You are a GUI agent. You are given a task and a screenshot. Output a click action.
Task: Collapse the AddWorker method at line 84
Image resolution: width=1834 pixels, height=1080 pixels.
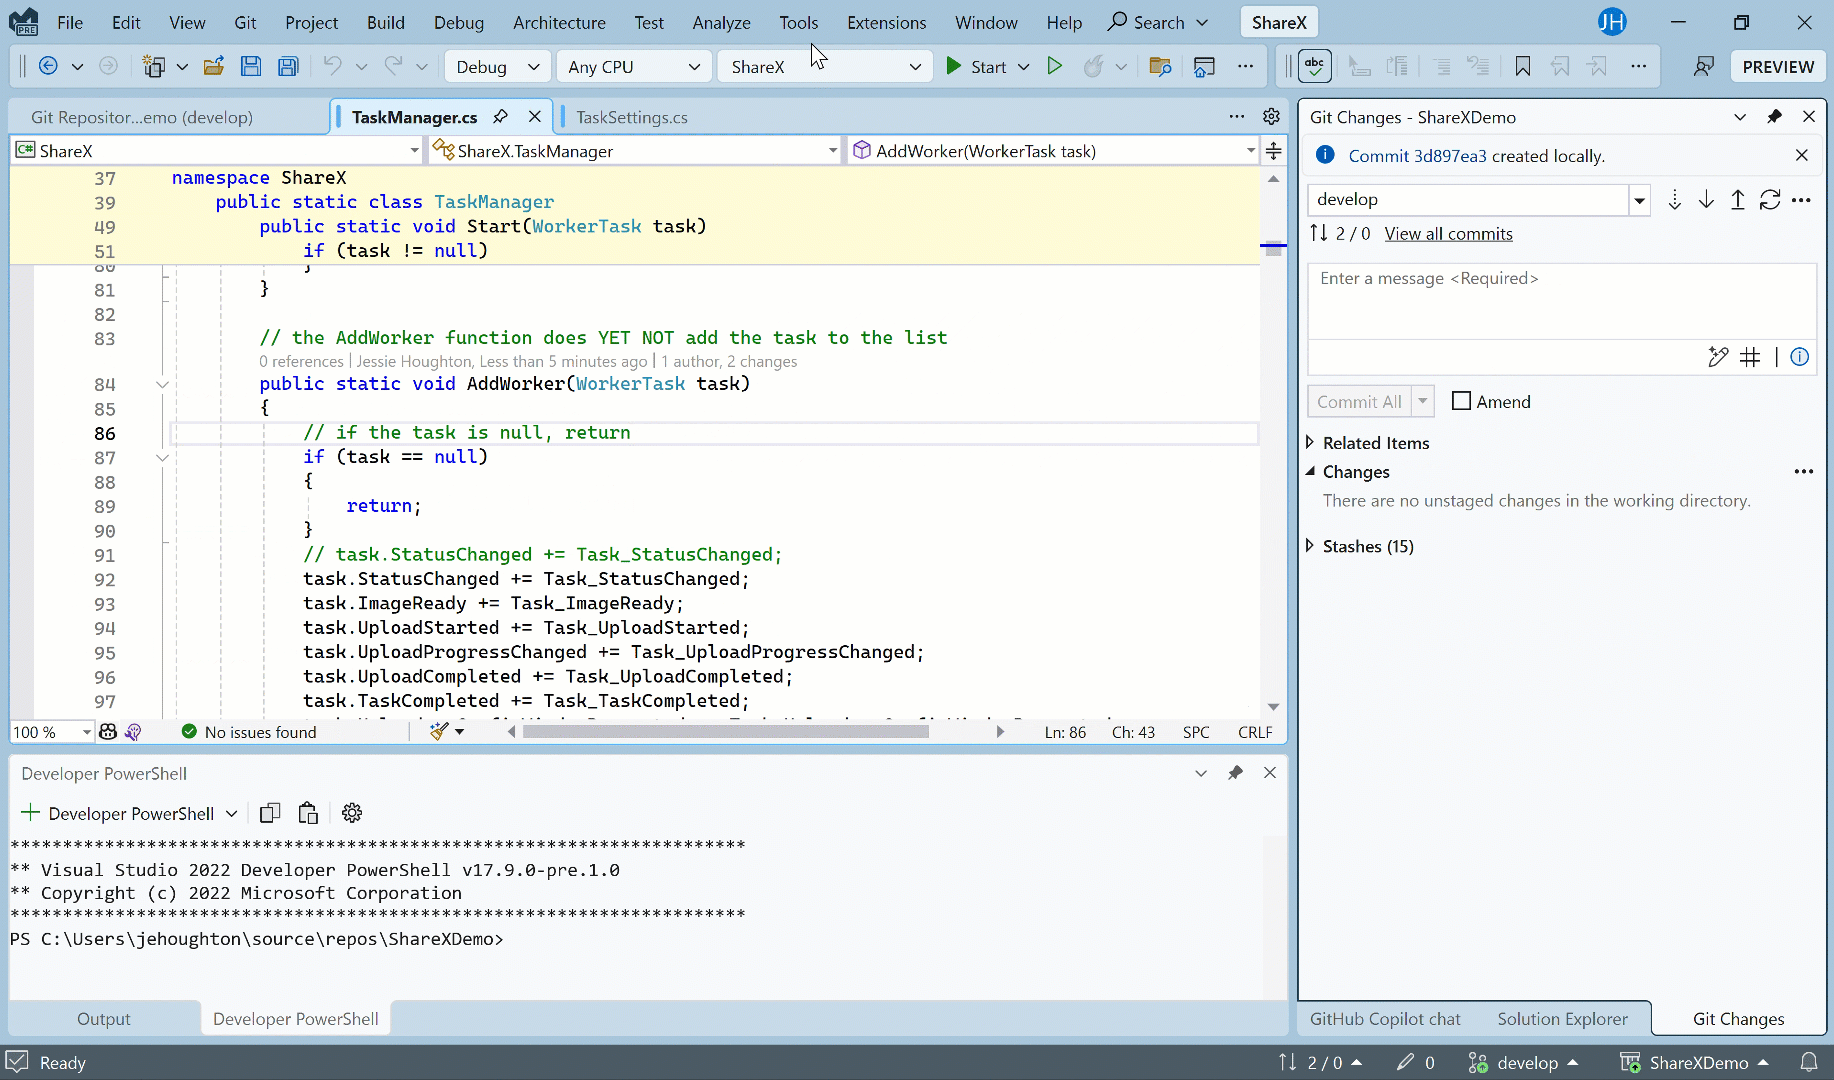click(162, 385)
